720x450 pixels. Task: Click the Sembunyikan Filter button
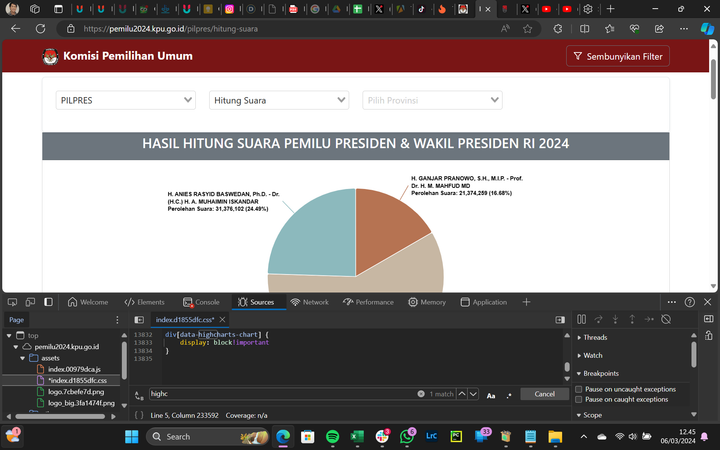click(x=617, y=56)
